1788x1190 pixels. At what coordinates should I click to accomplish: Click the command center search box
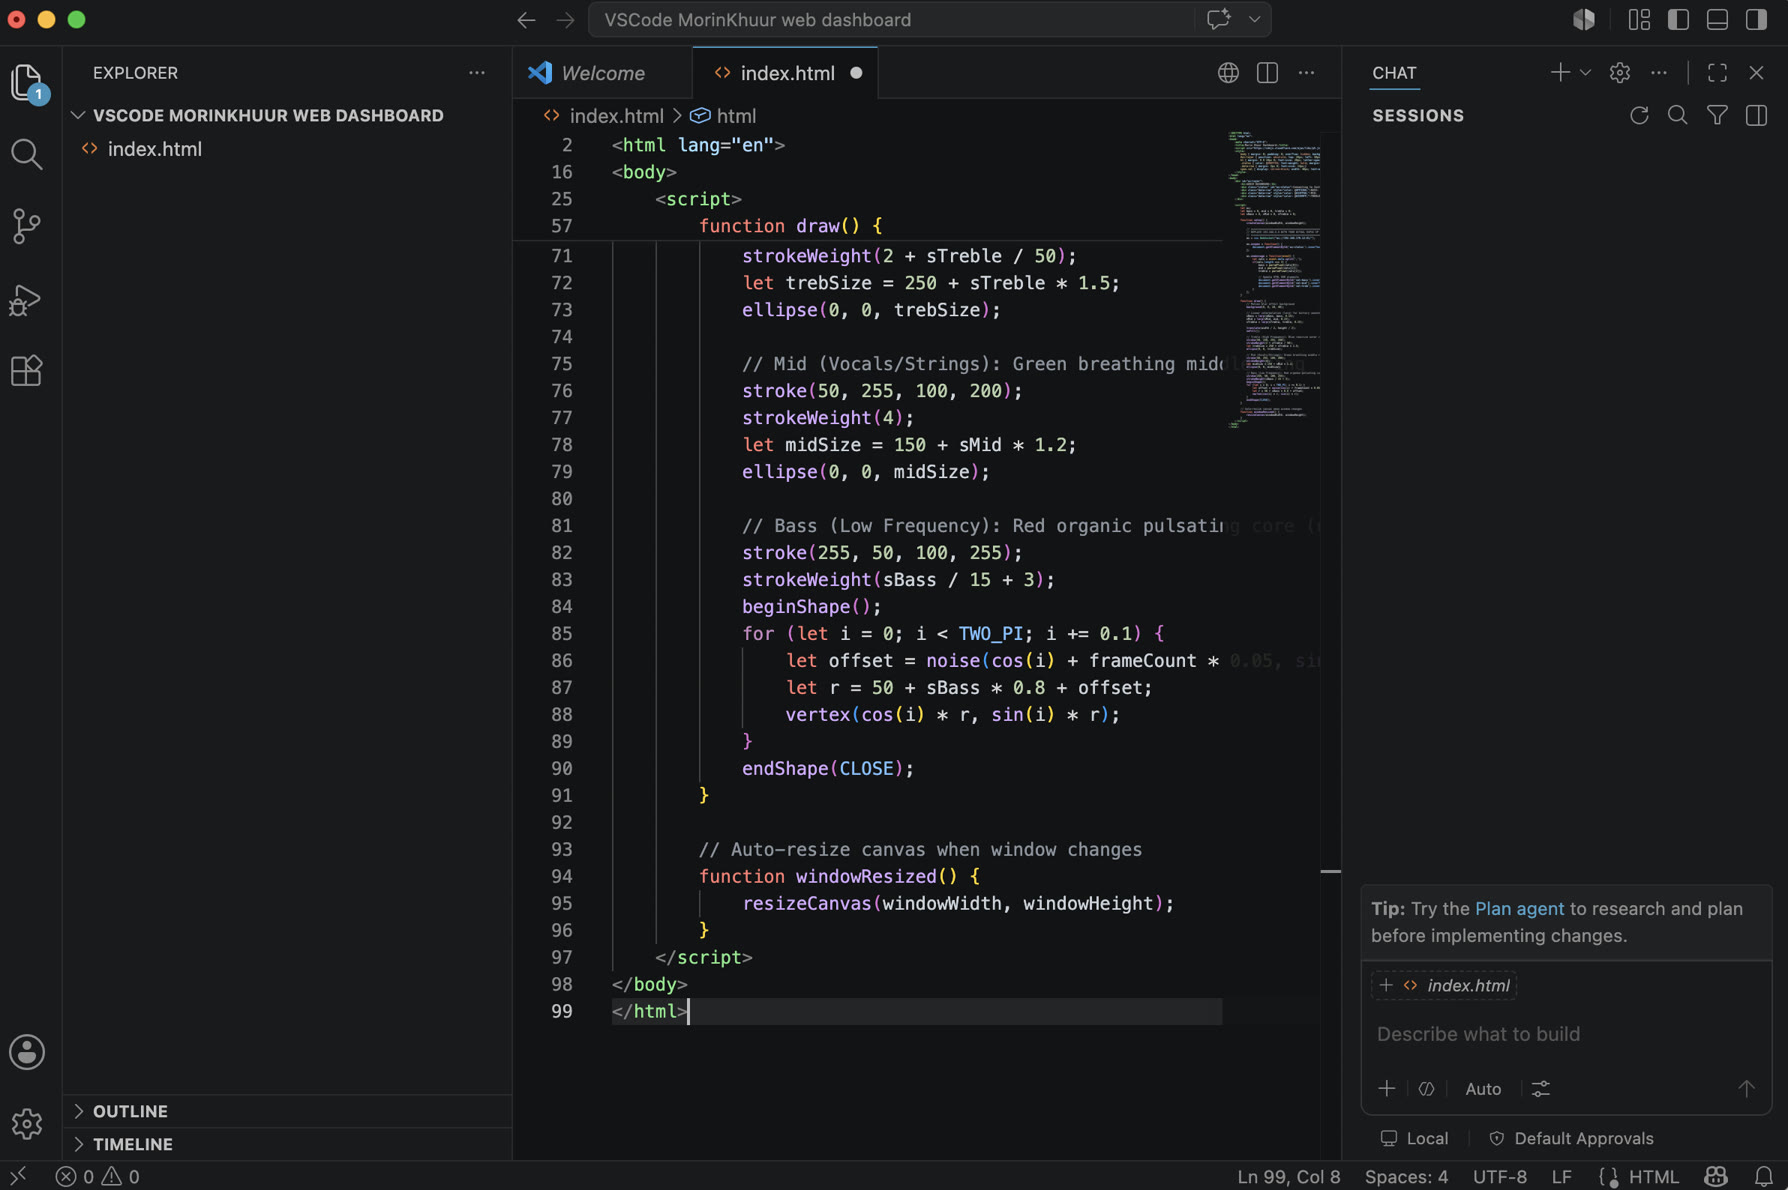(892, 20)
